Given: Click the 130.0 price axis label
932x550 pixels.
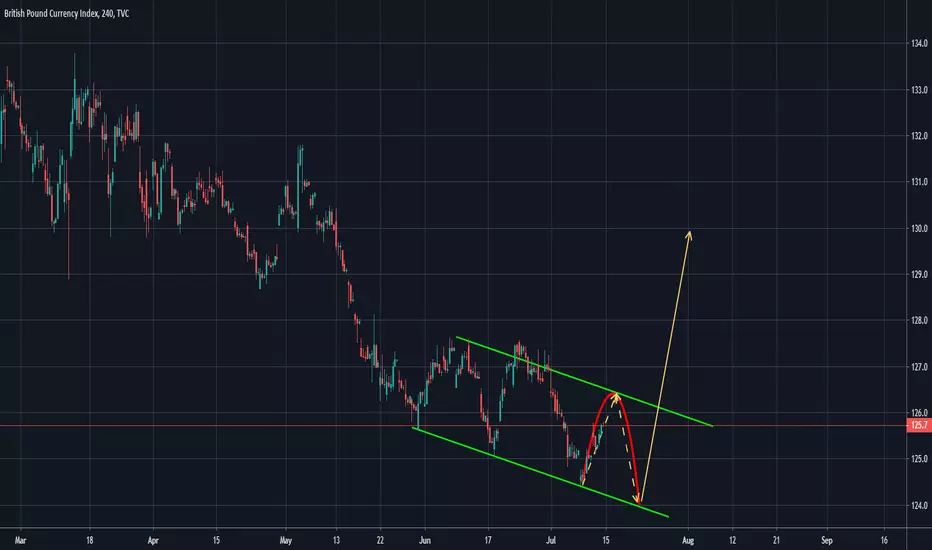Looking at the screenshot, I should pos(919,228).
